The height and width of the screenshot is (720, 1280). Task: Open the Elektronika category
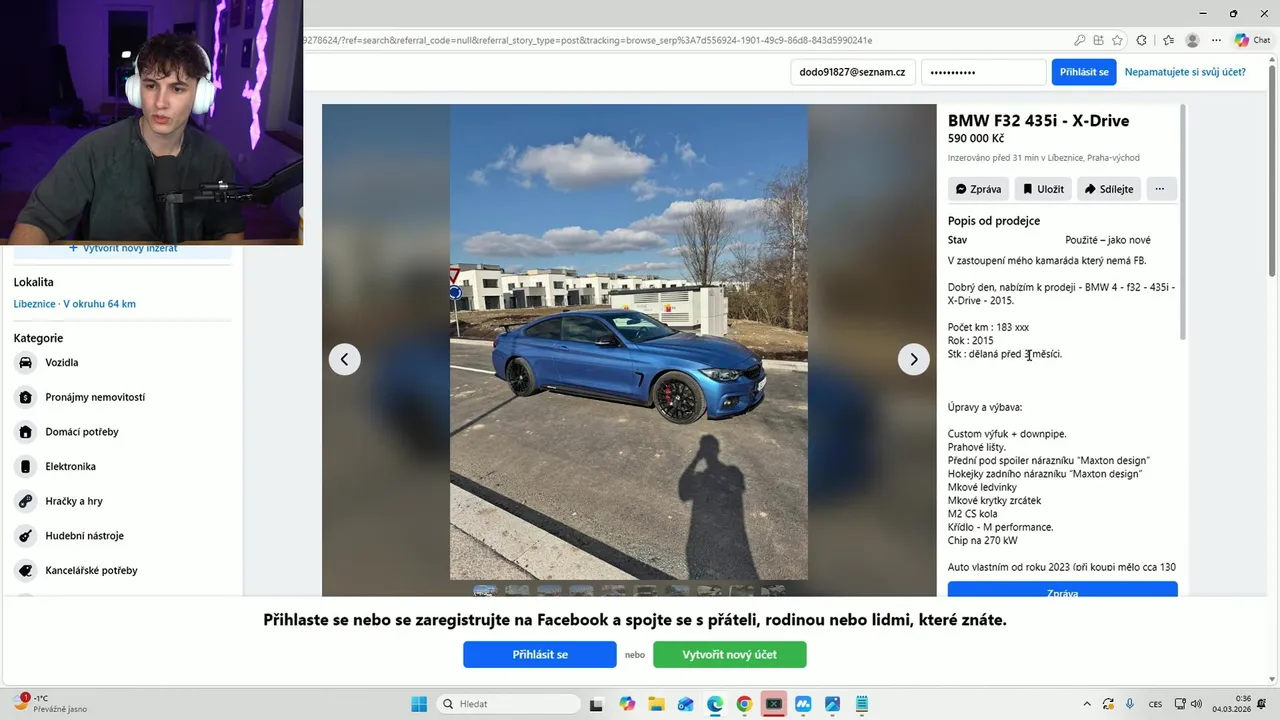[123, 467]
